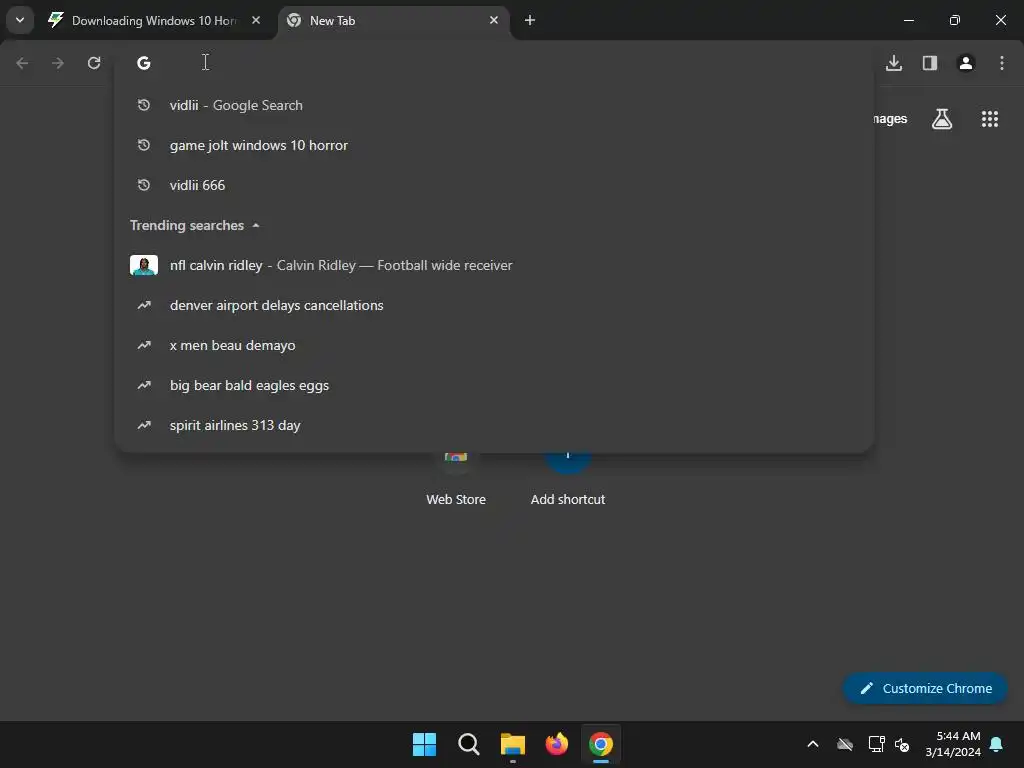Click the Customize Chrome button
Screen dimensions: 1024x768
(x=925, y=688)
